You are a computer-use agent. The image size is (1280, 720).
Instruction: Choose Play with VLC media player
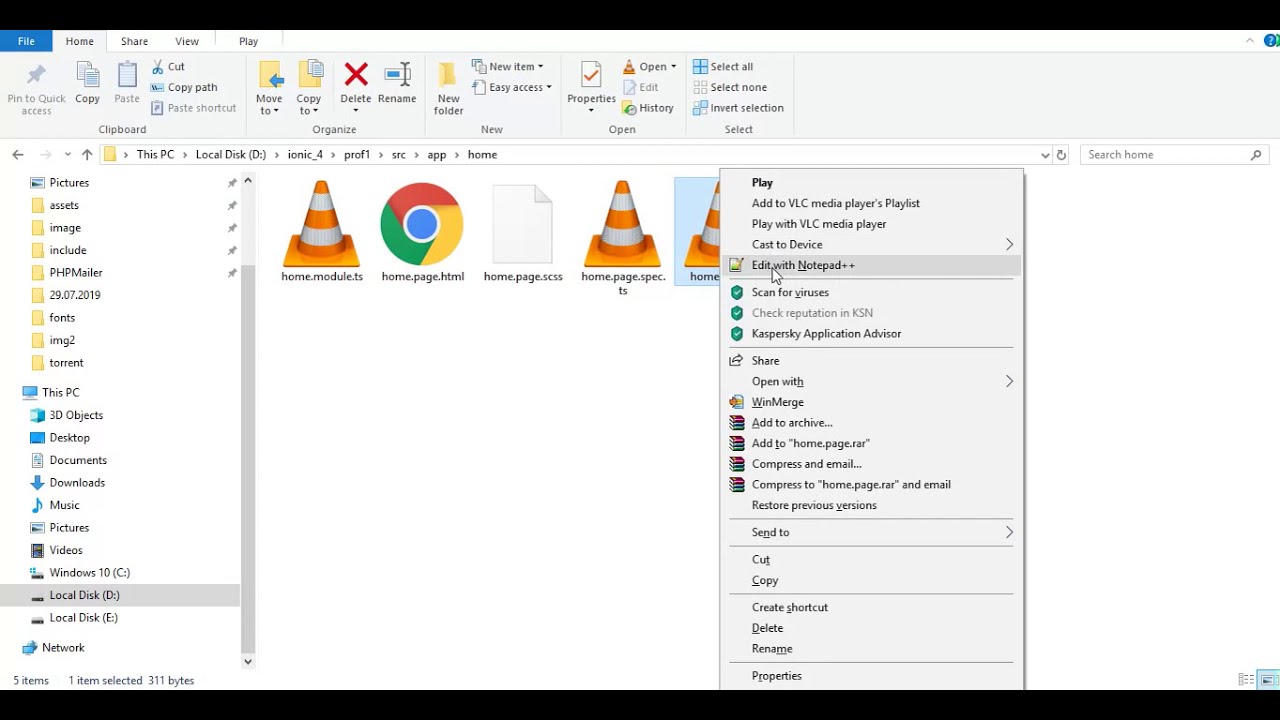point(871,224)
